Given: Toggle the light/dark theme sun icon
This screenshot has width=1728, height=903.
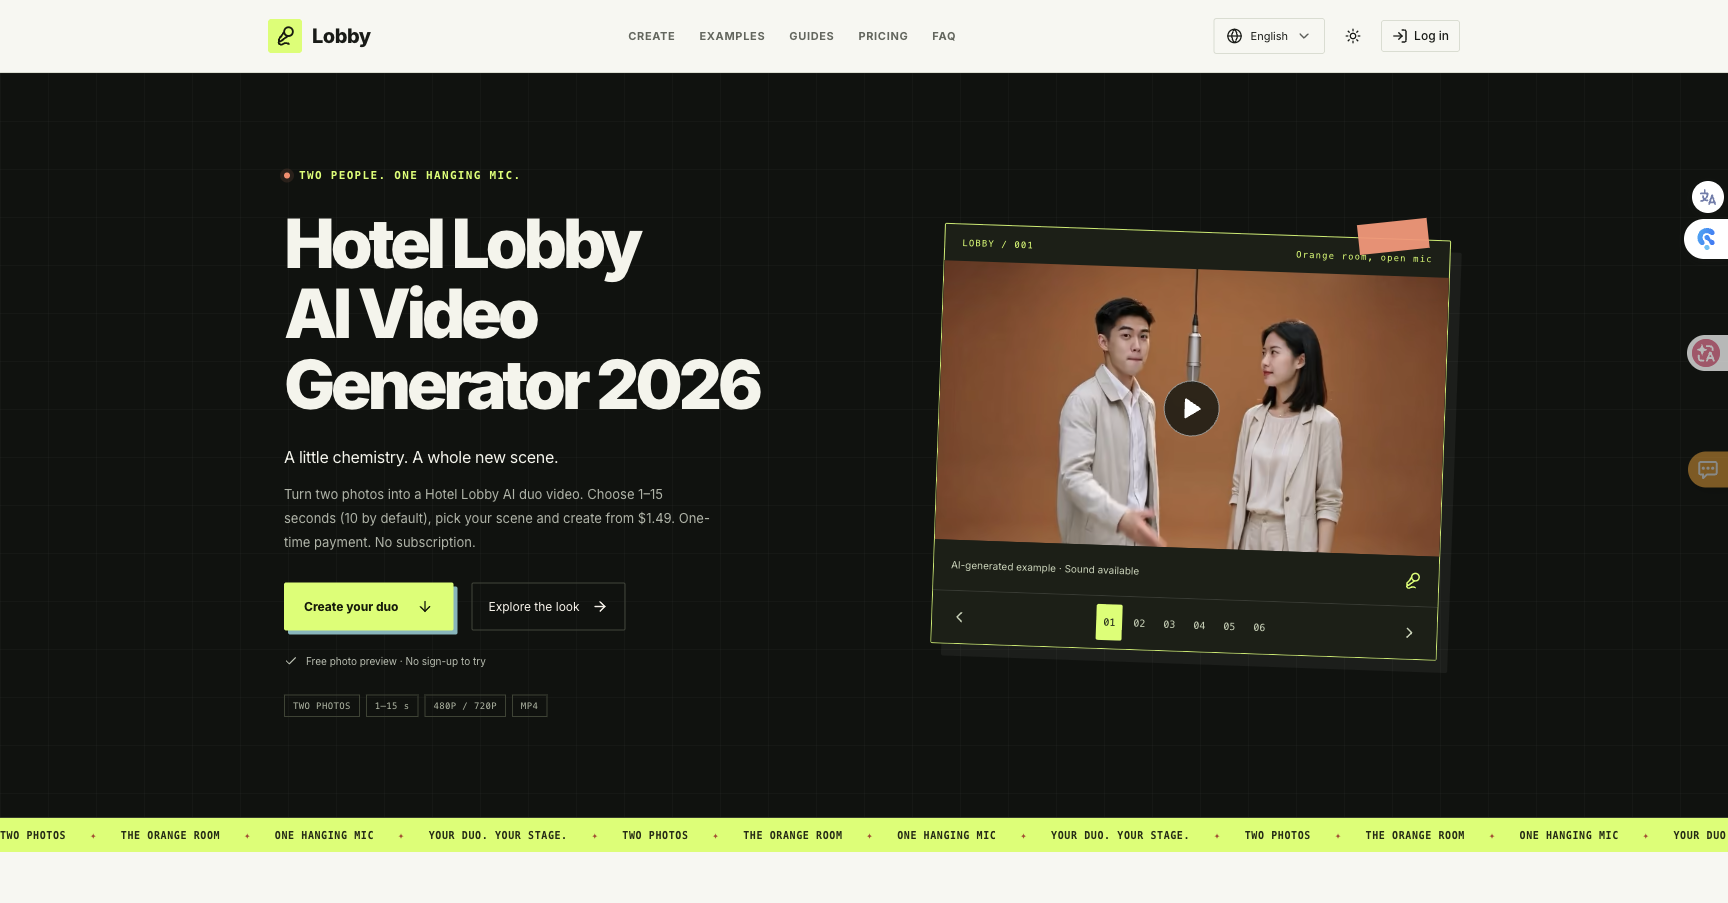Looking at the screenshot, I should click(1353, 36).
